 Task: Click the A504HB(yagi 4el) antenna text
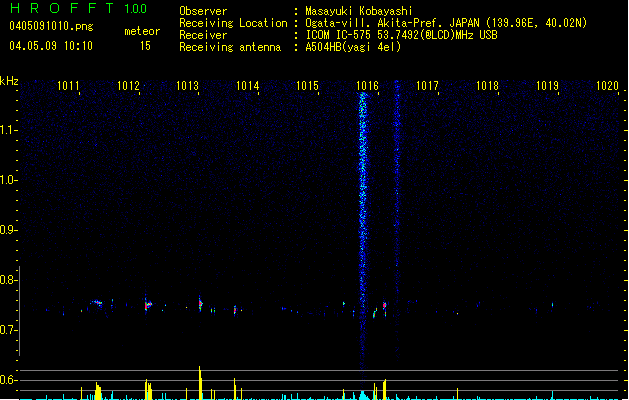[353, 47]
